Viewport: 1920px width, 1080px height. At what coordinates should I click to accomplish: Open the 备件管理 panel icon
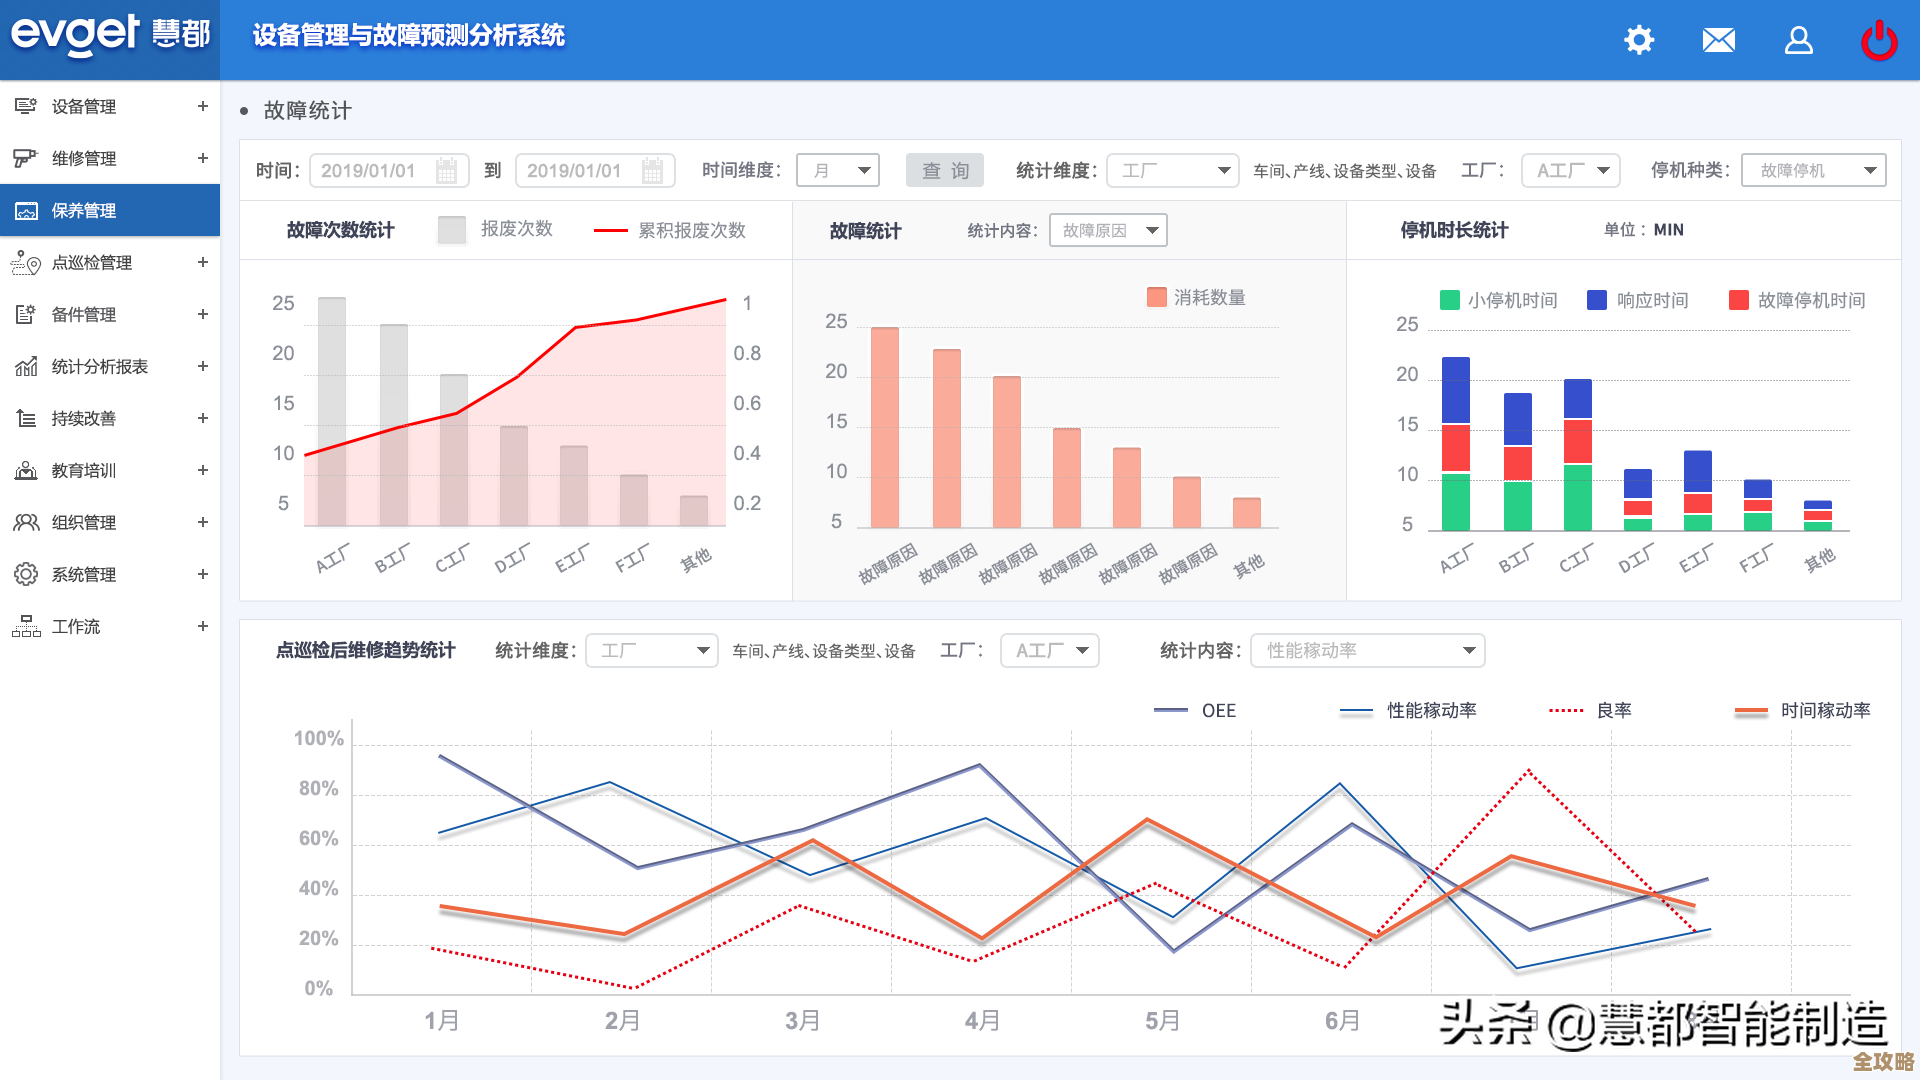[26, 314]
